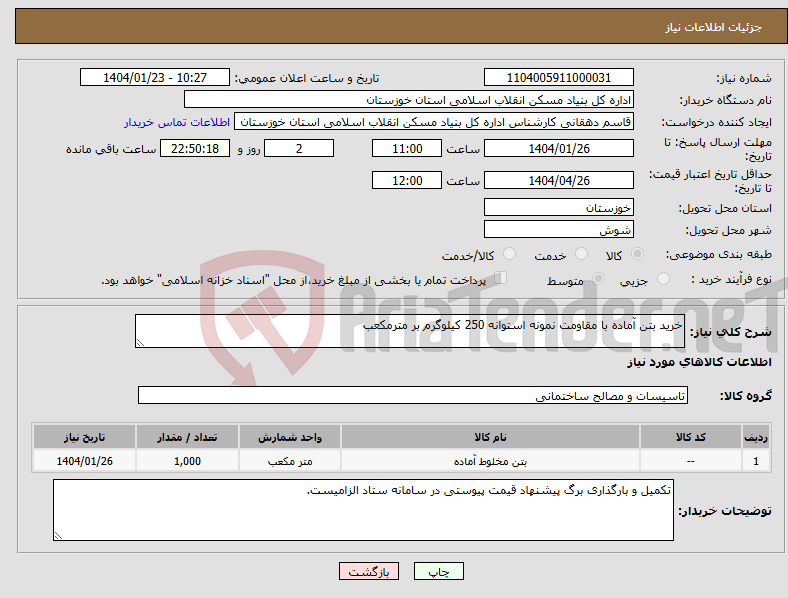Click the طبقه بندی موضوعی label
The image size is (788, 598).
tap(719, 255)
